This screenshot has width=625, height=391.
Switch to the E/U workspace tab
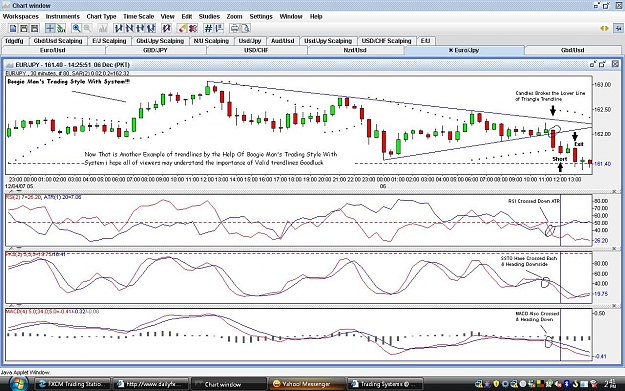pos(425,41)
